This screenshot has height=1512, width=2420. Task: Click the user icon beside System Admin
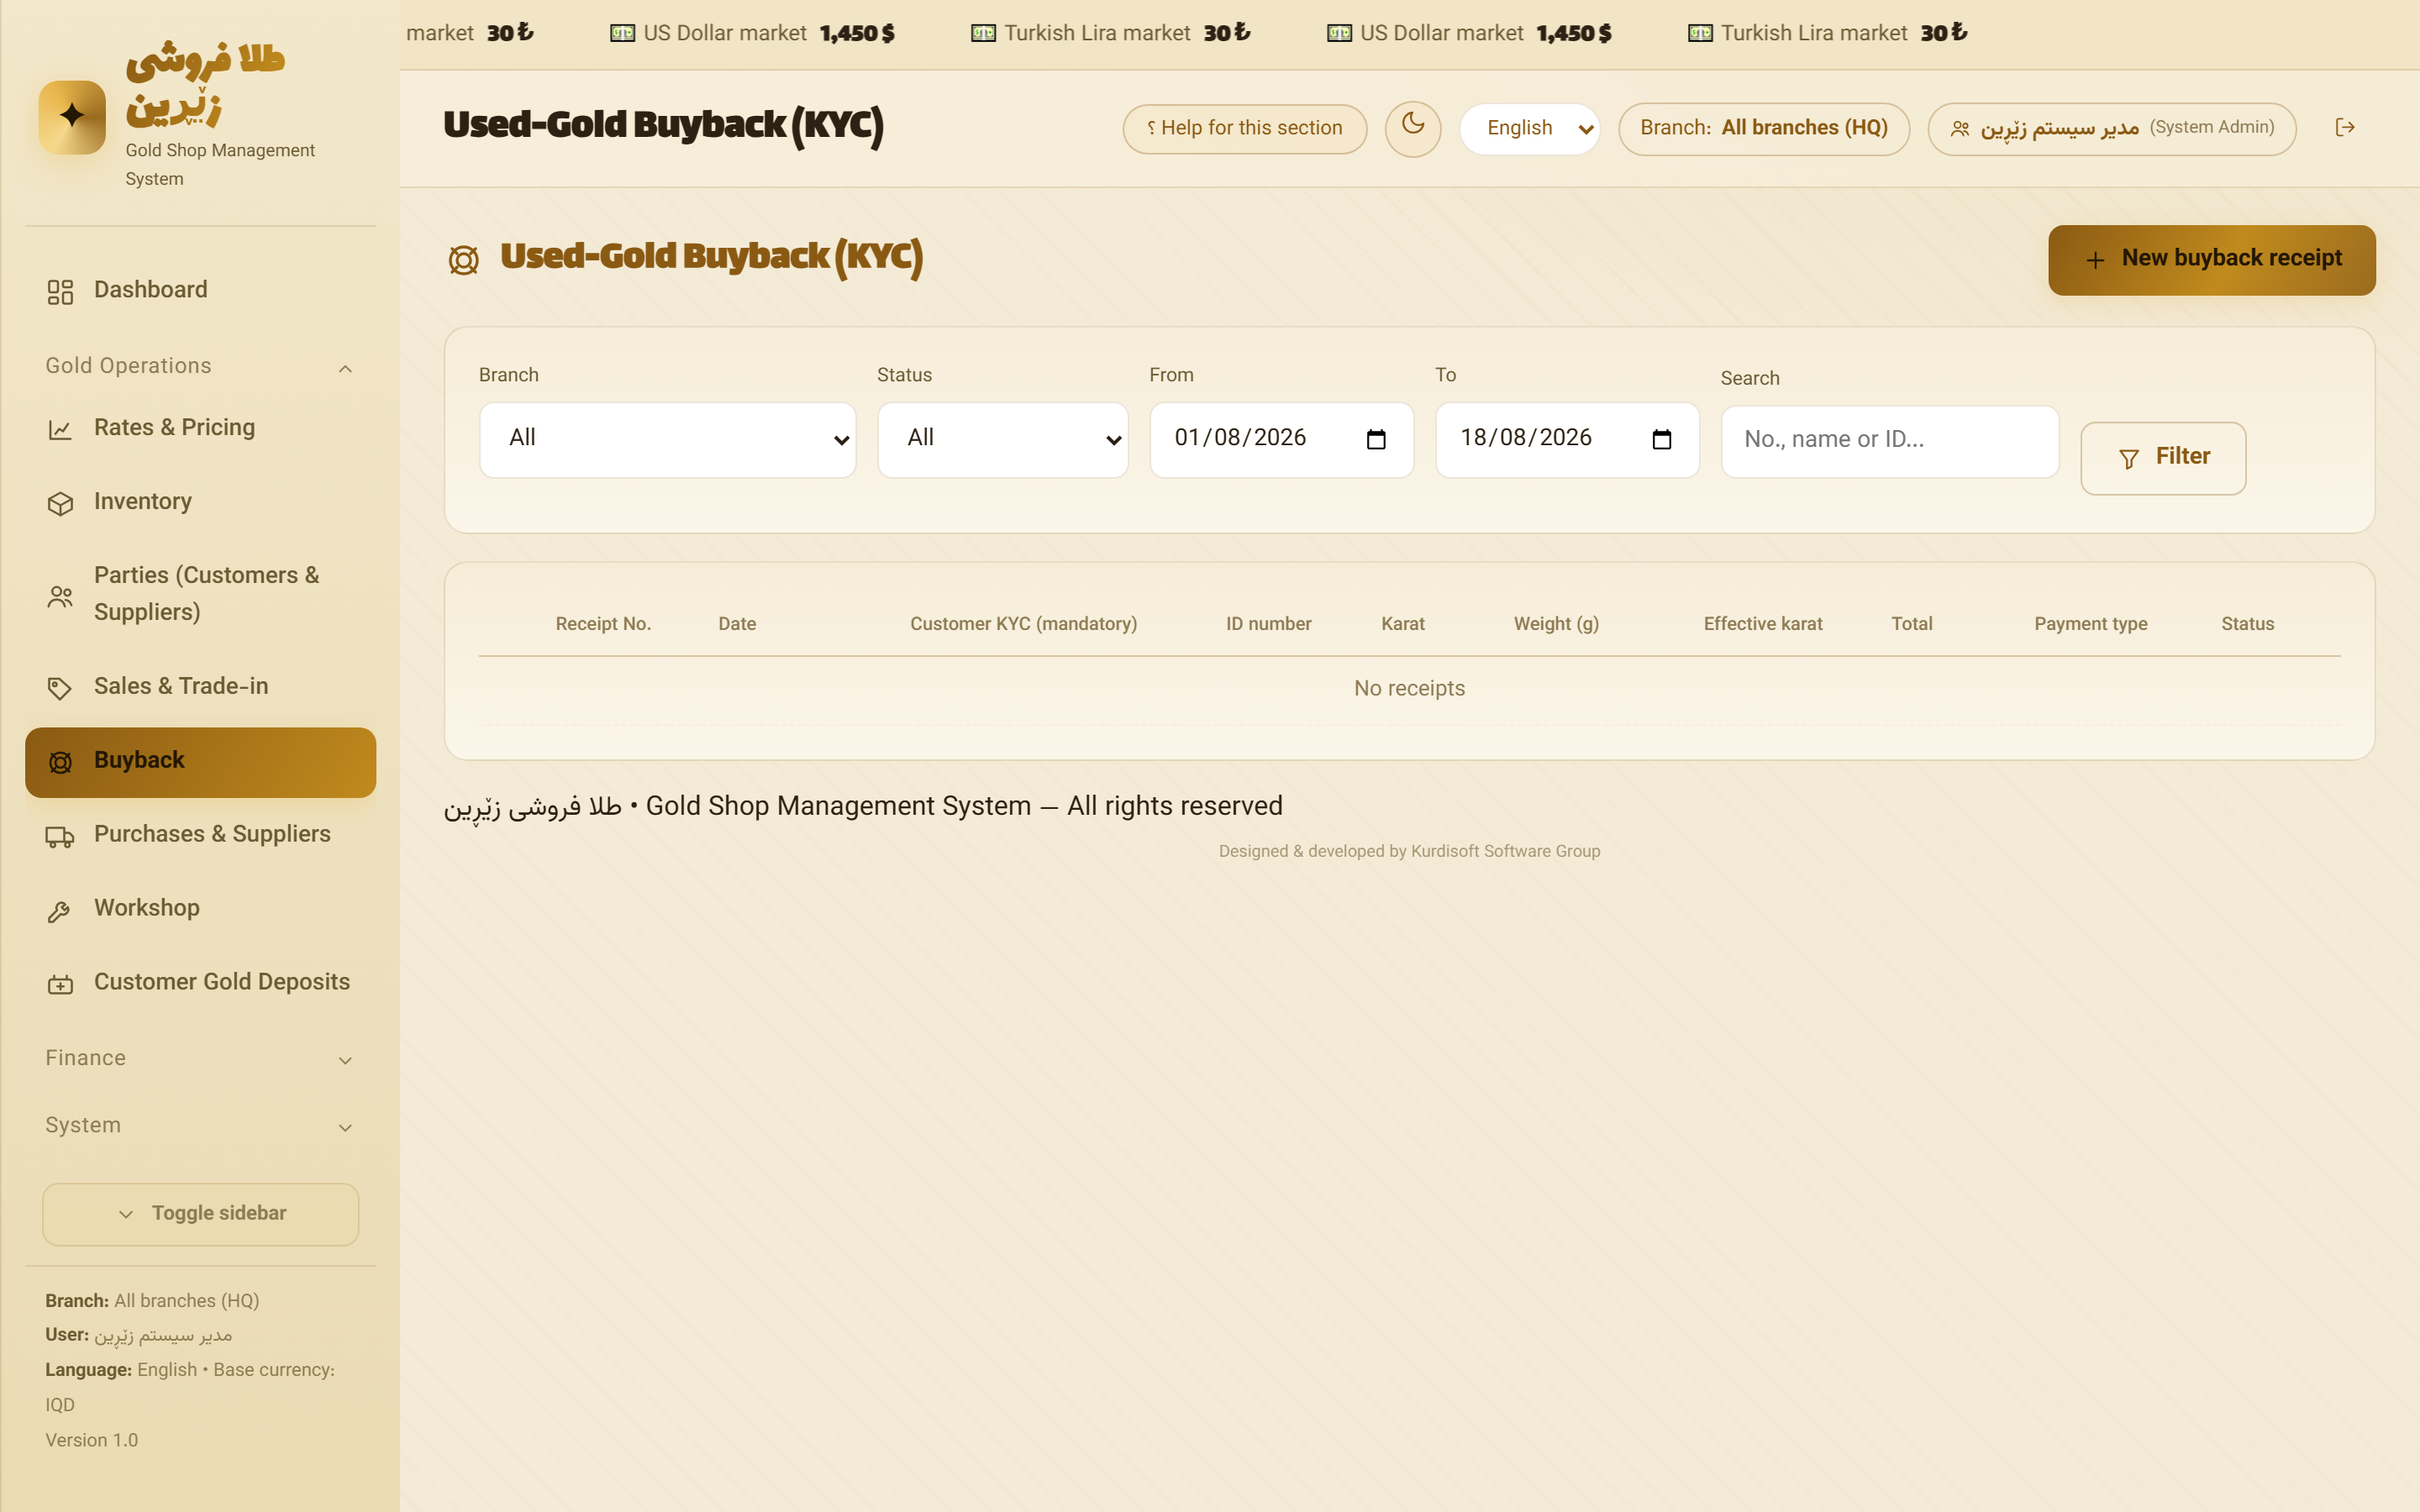(x=1960, y=129)
